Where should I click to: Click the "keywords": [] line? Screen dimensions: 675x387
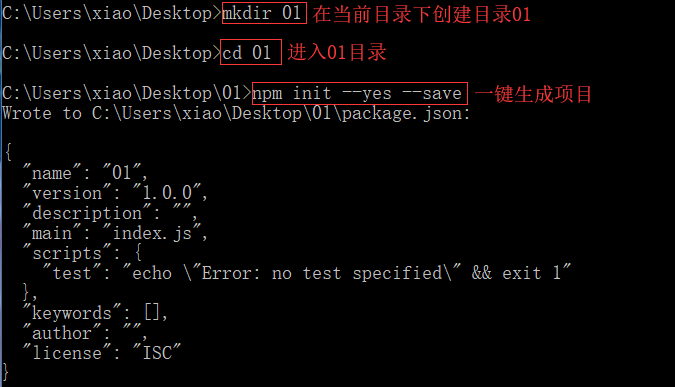(x=95, y=313)
